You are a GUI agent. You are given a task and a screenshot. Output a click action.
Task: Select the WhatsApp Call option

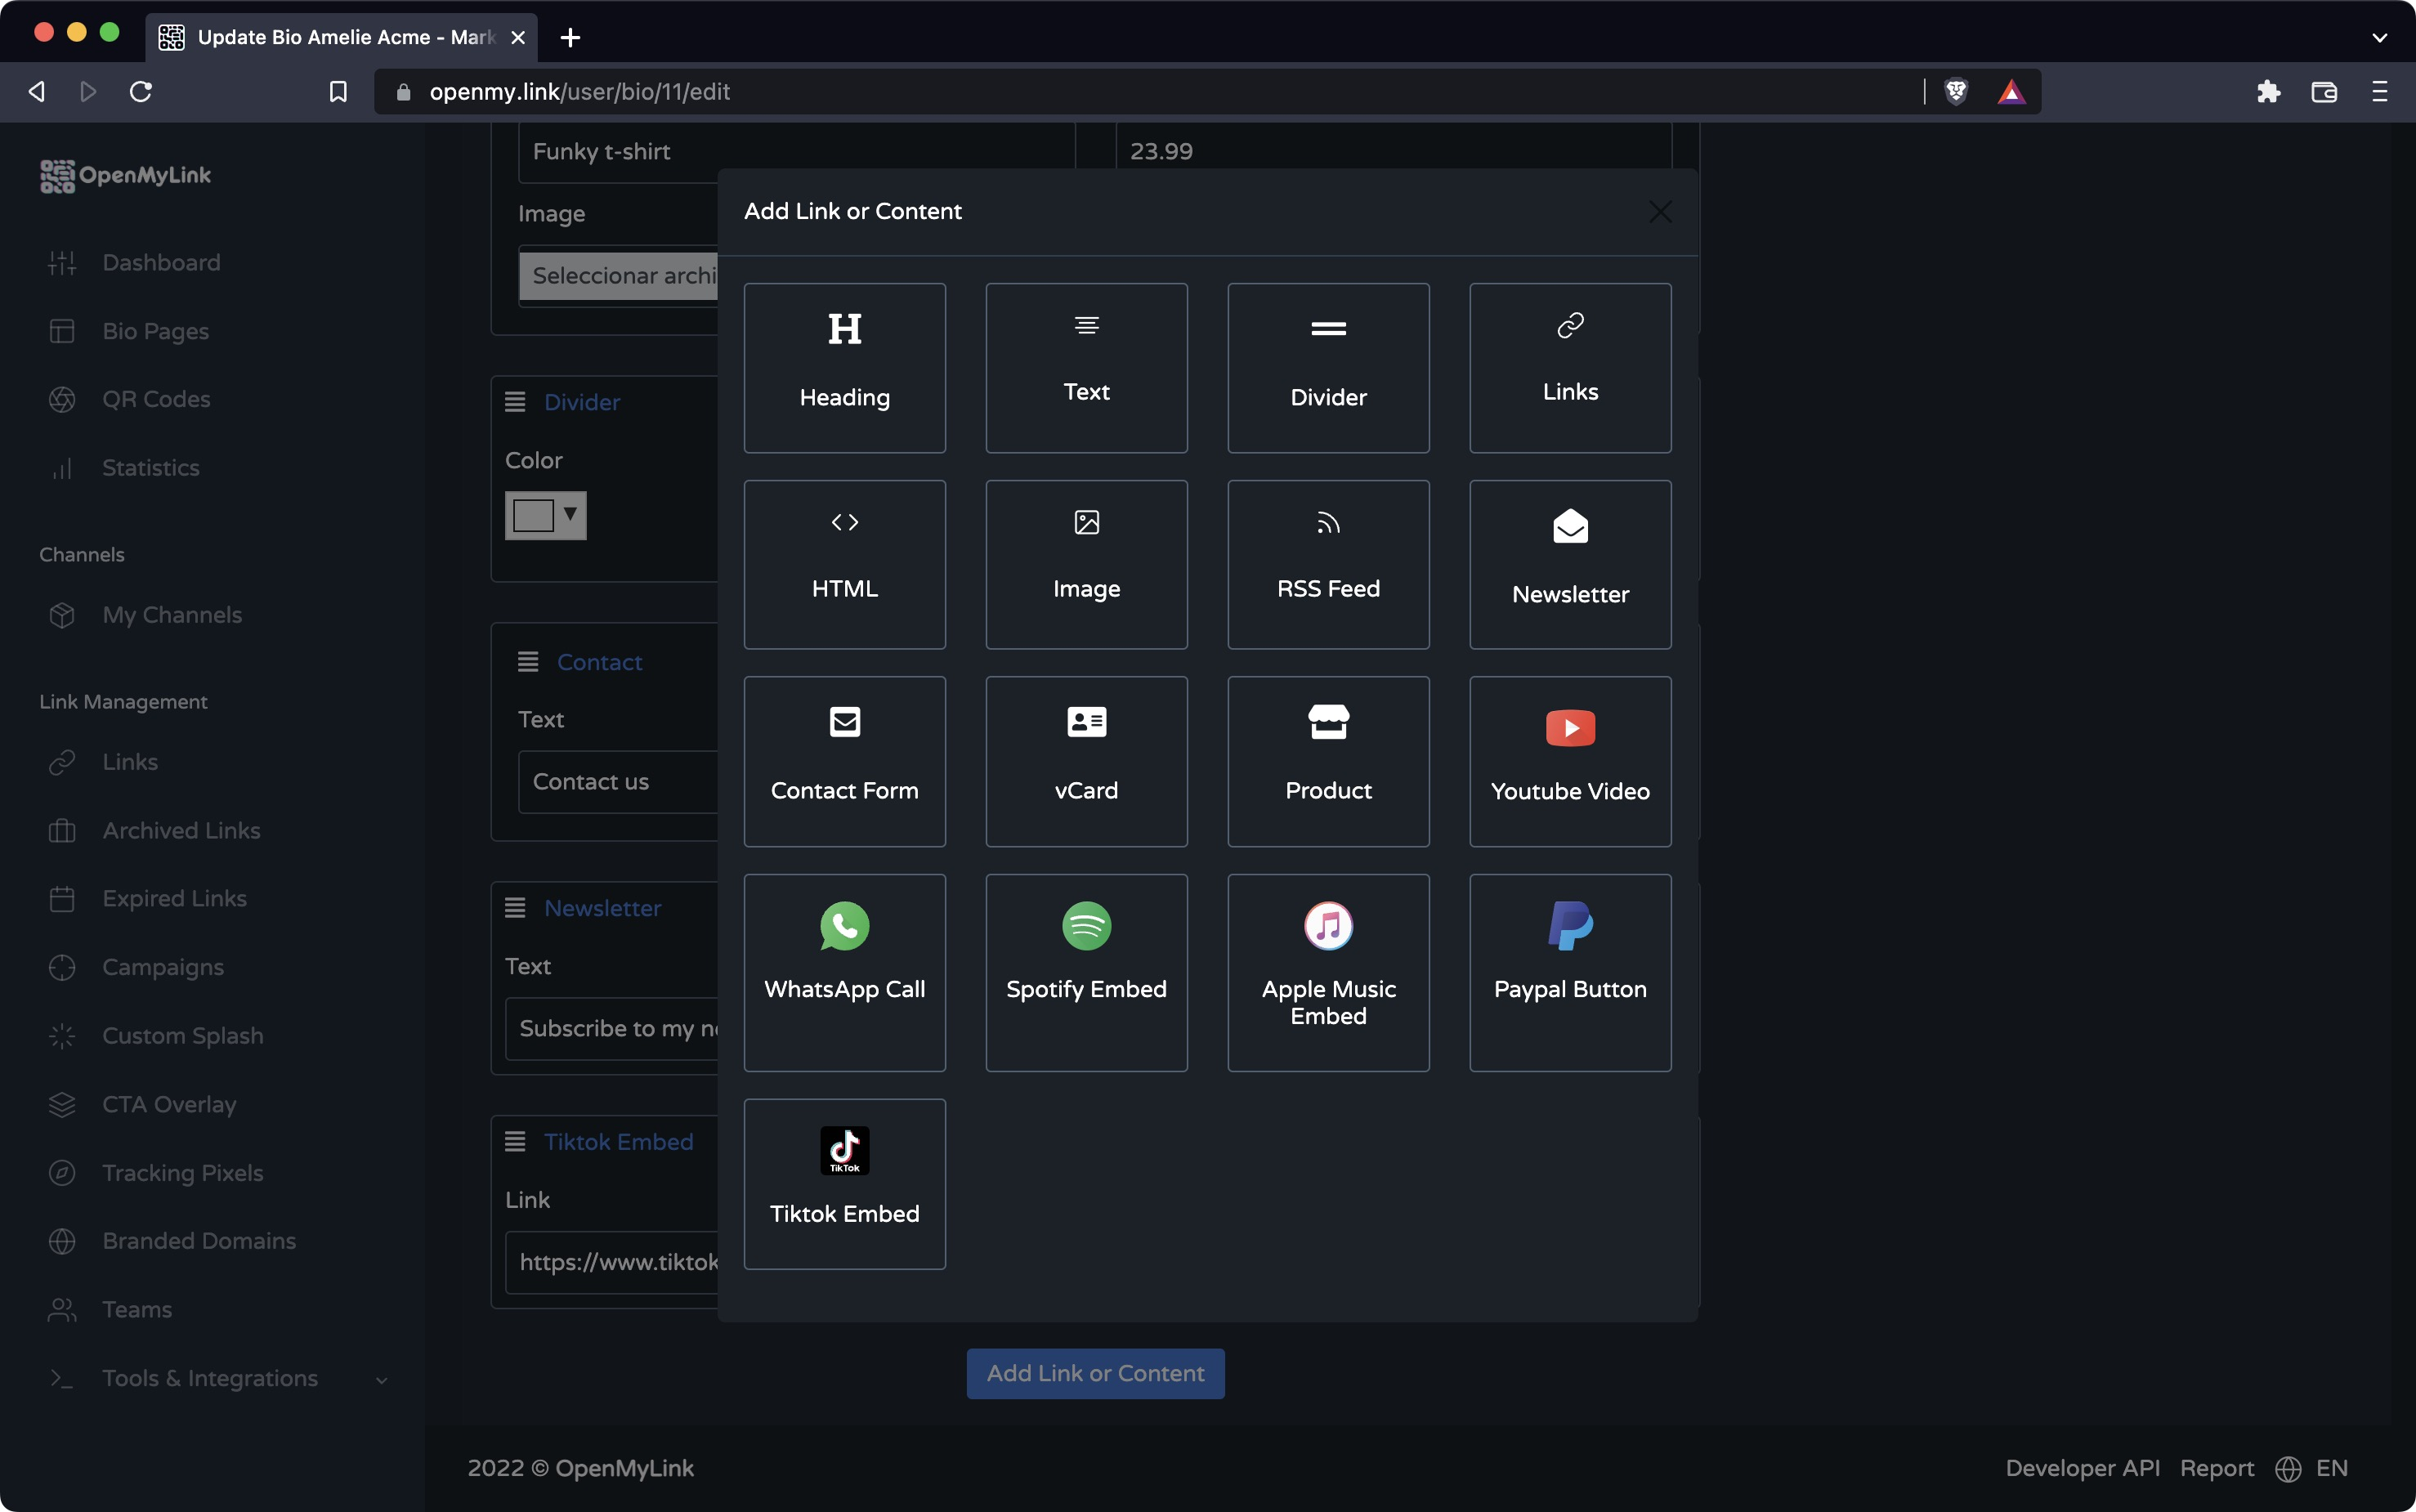(844, 972)
